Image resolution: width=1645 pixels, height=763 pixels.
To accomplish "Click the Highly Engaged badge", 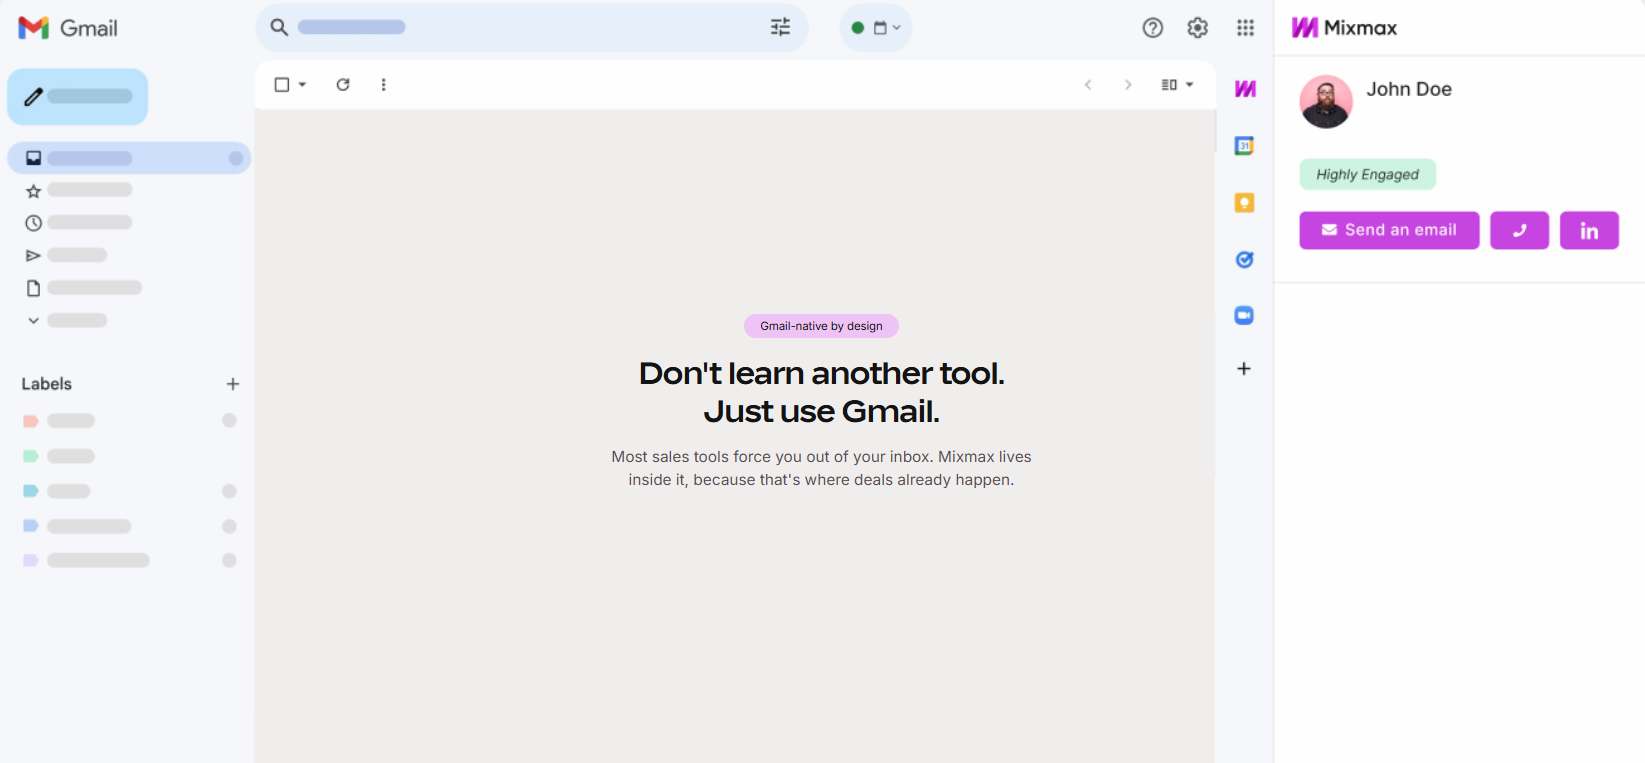I will click(1367, 174).
